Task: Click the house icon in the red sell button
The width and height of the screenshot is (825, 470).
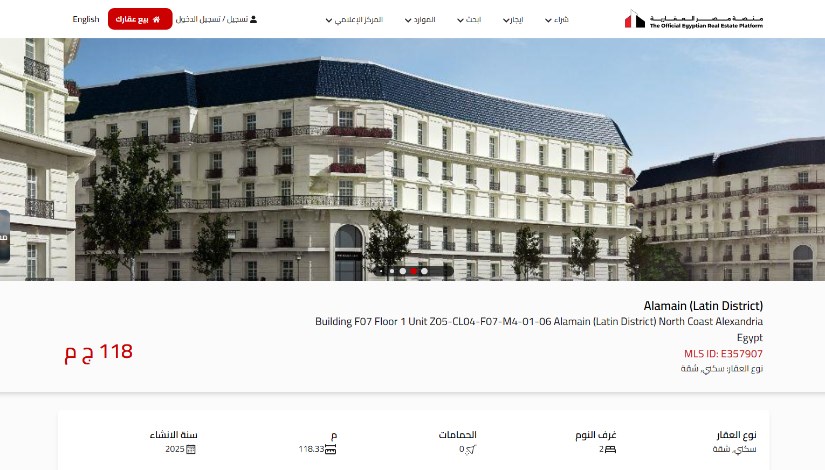Action: [x=156, y=19]
